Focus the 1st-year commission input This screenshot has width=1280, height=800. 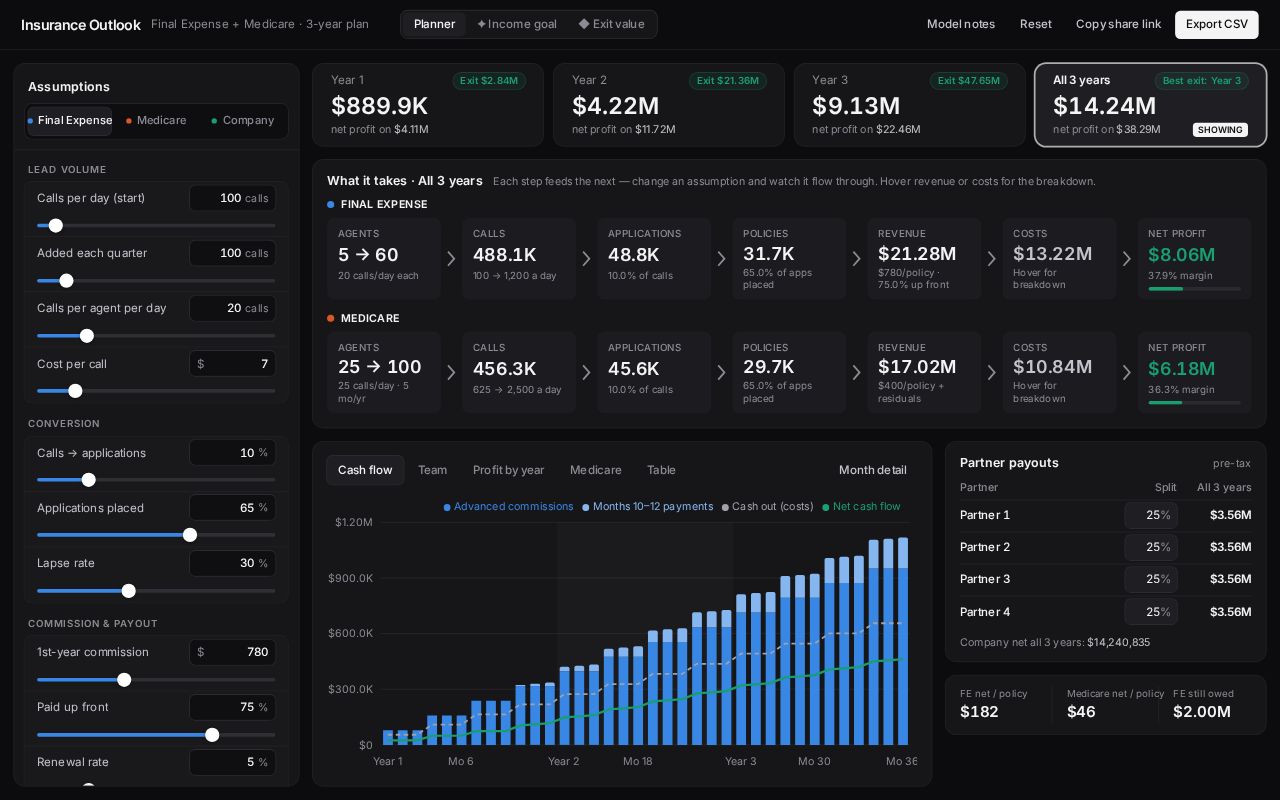(x=232, y=652)
